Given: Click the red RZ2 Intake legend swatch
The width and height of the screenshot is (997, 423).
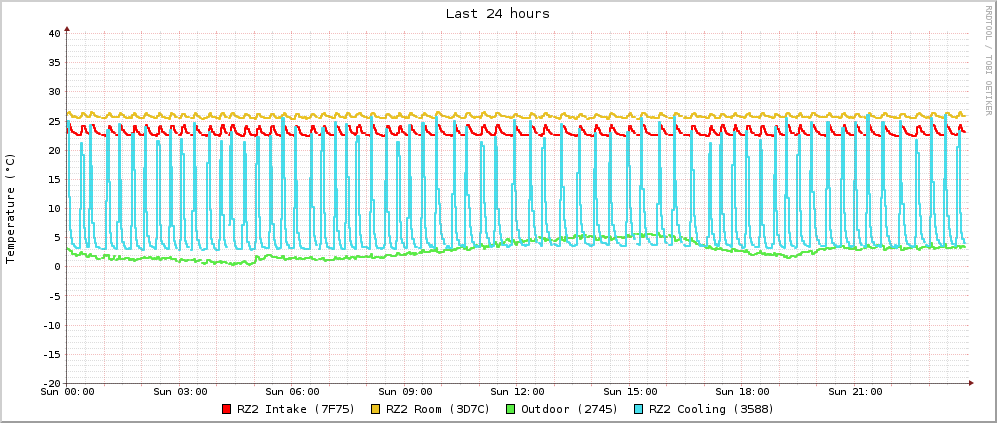Looking at the screenshot, I should [x=227, y=409].
